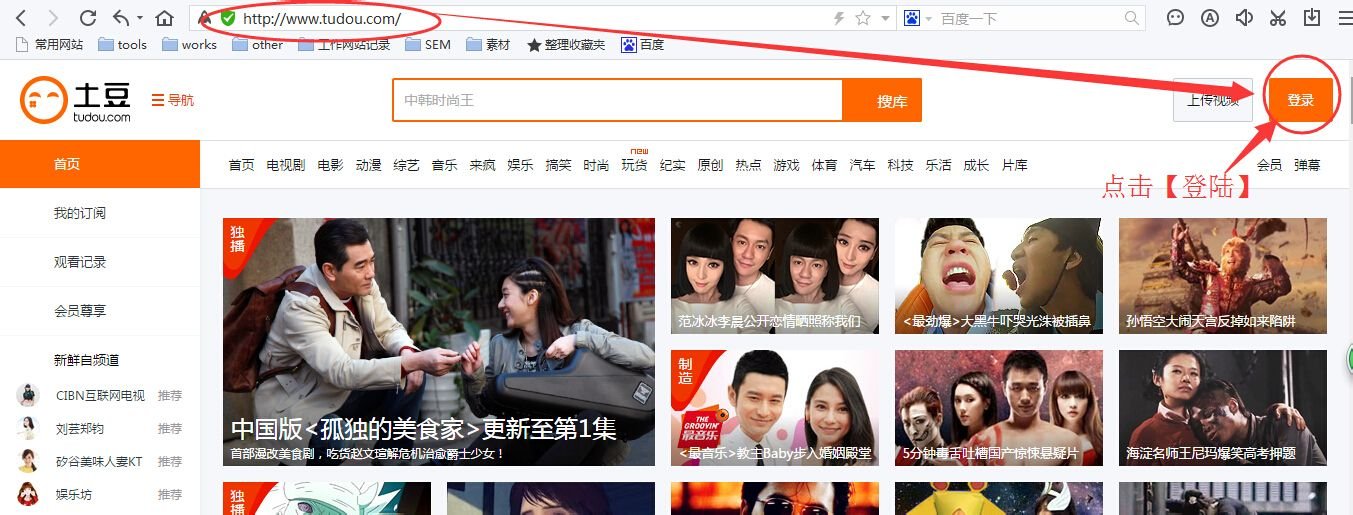The width and height of the screenshot is (1353, 515).
Task: Open the 百度 bookmark
Action: (643, 44)
